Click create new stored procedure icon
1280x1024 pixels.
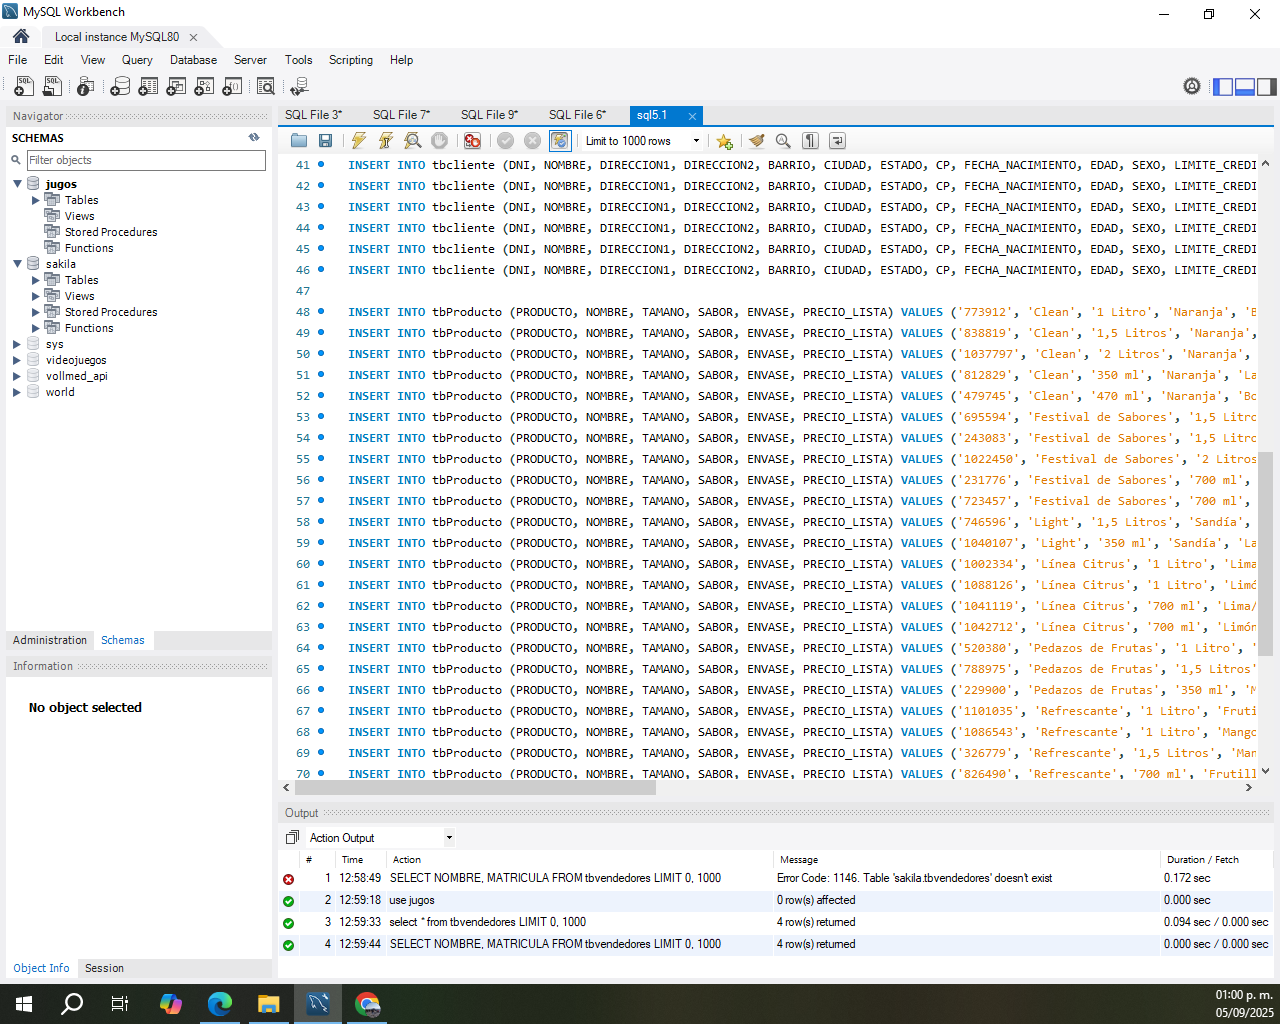pyautogui.click(x=204, y=87)
